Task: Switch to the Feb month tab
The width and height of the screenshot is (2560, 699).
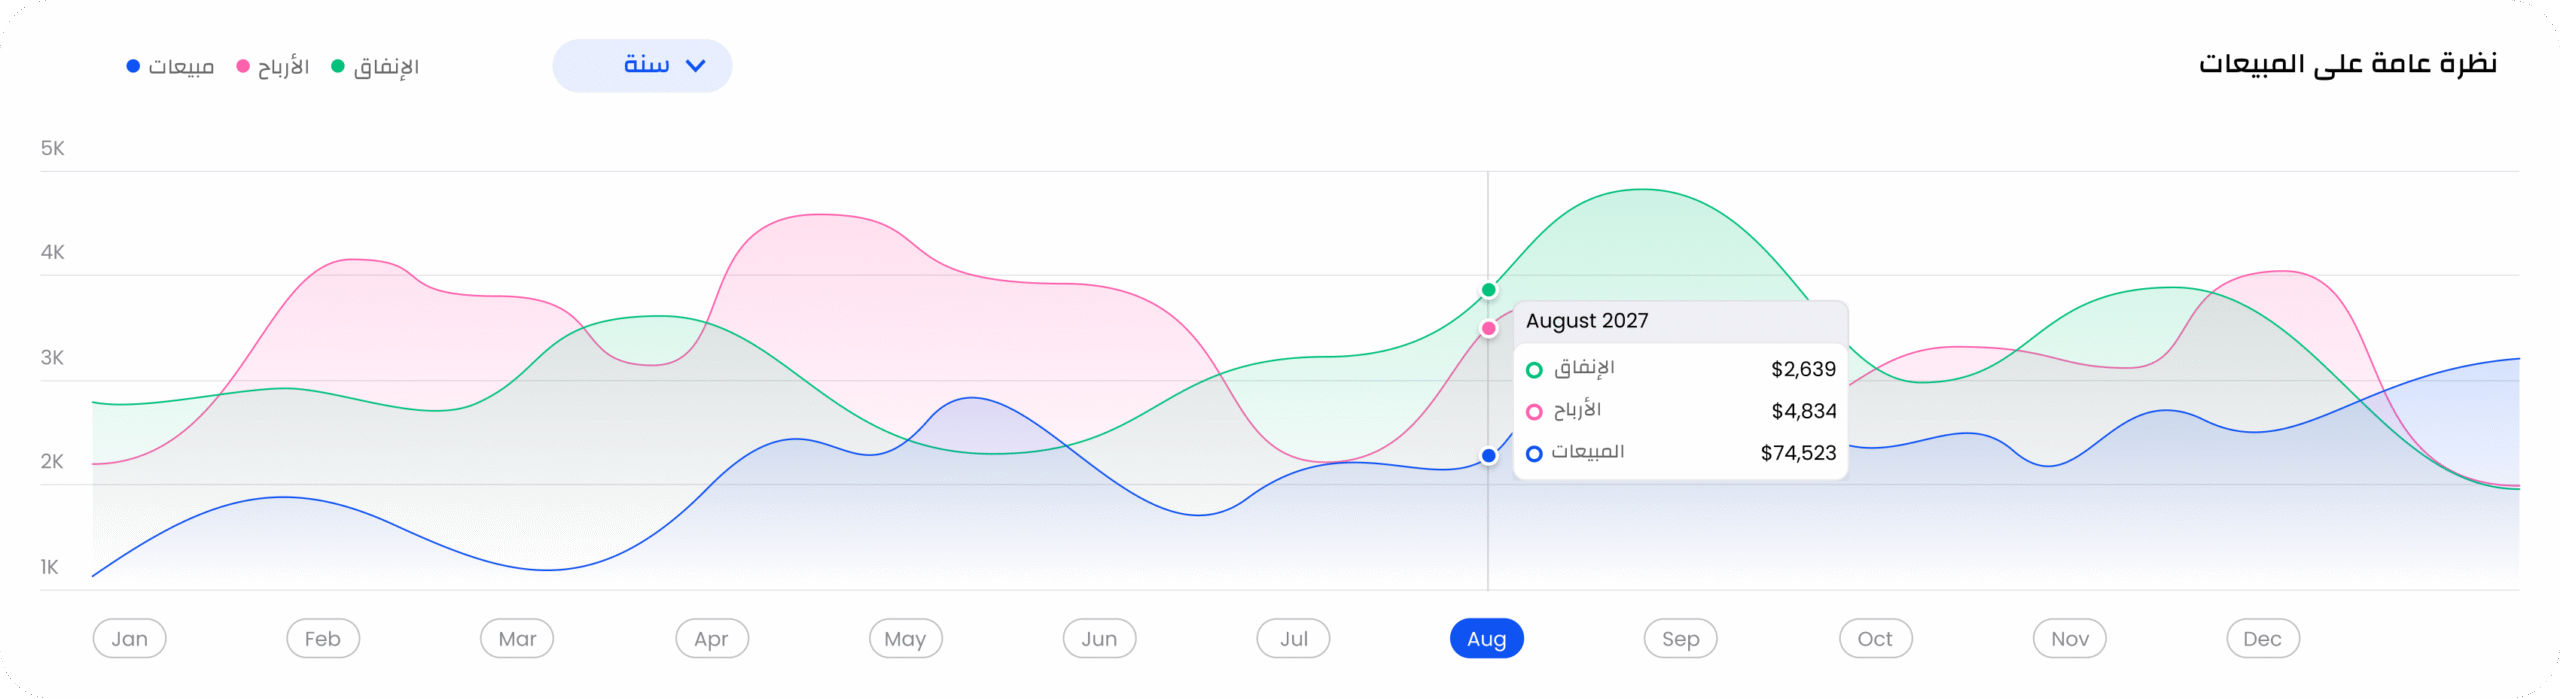Action: coord(323,639)
